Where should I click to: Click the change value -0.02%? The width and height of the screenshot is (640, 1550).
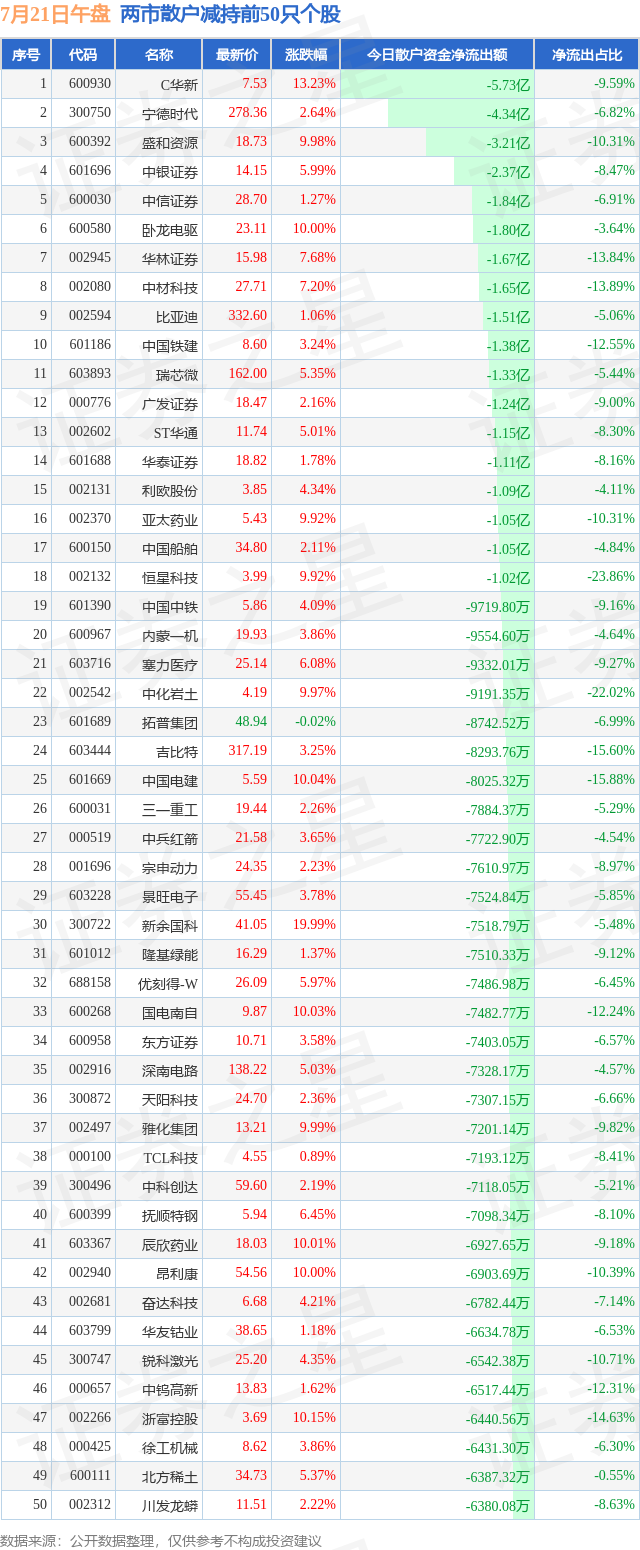click(x=316, y=722)
